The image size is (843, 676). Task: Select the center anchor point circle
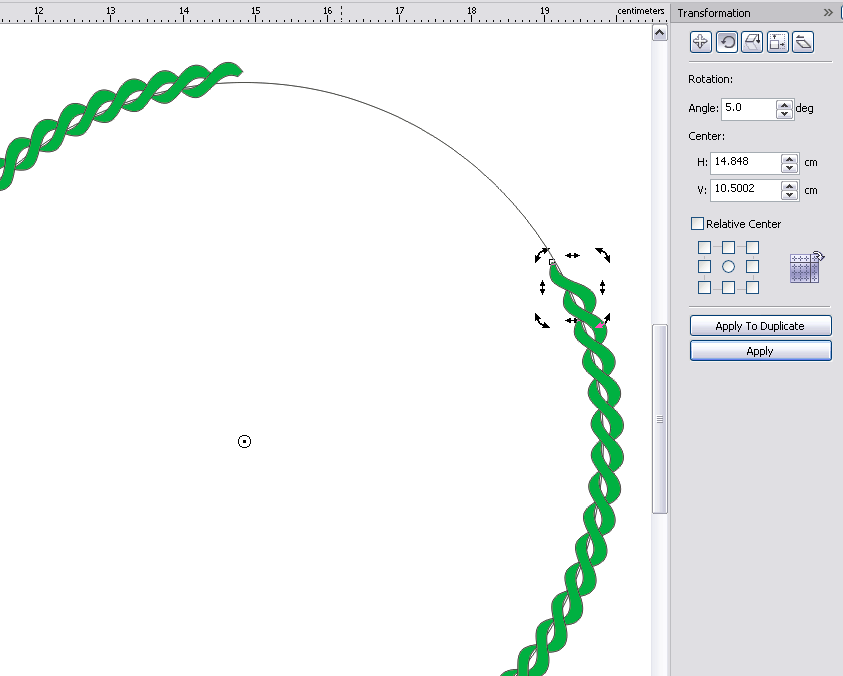(728, 267)
